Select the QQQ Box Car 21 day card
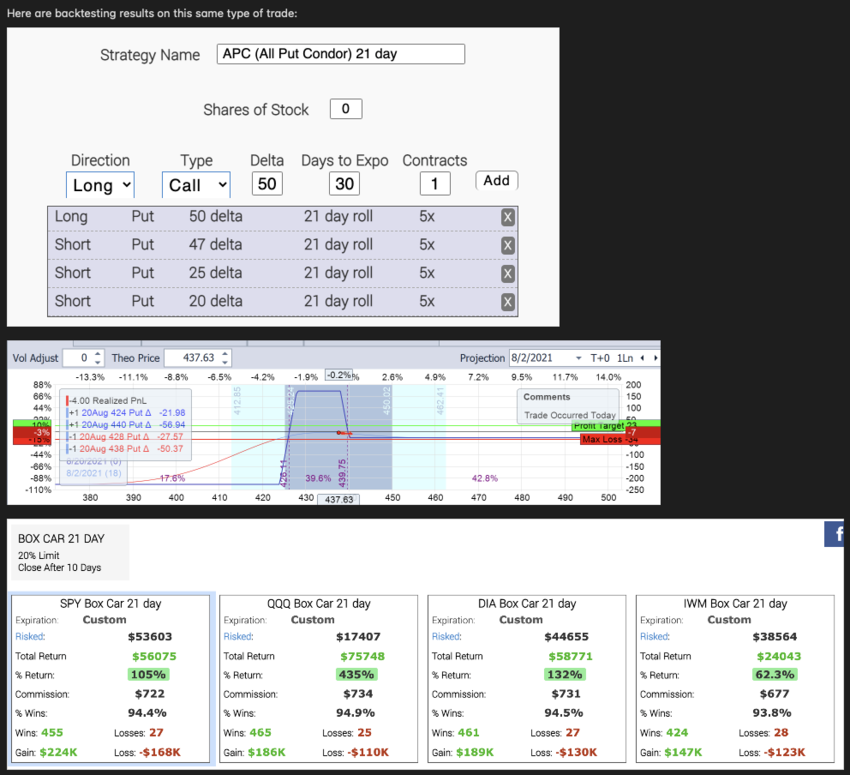The width and height of the screenshot is (850, 775). [319, 679]
